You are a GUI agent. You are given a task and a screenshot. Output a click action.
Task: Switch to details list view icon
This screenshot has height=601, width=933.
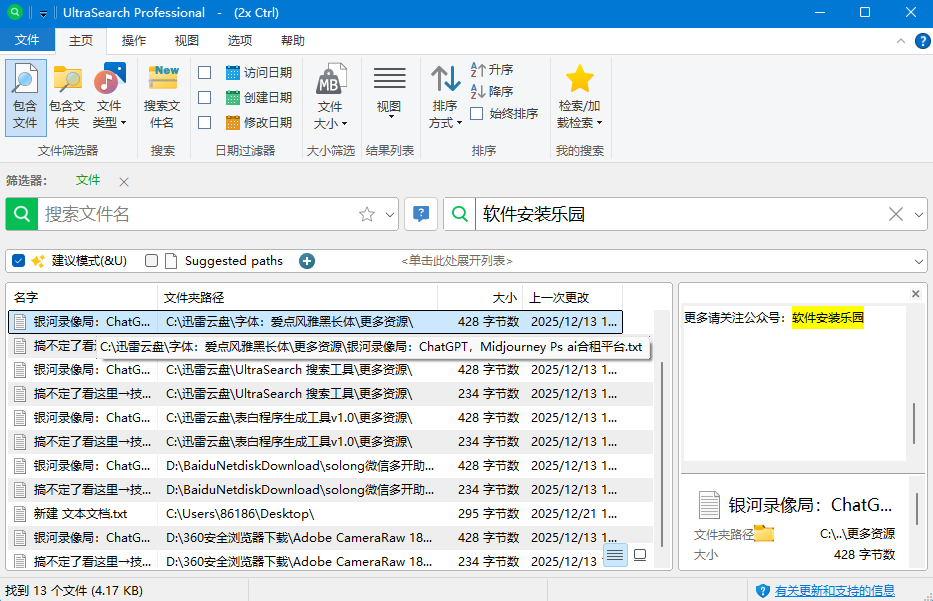click(x=615, y=554)
